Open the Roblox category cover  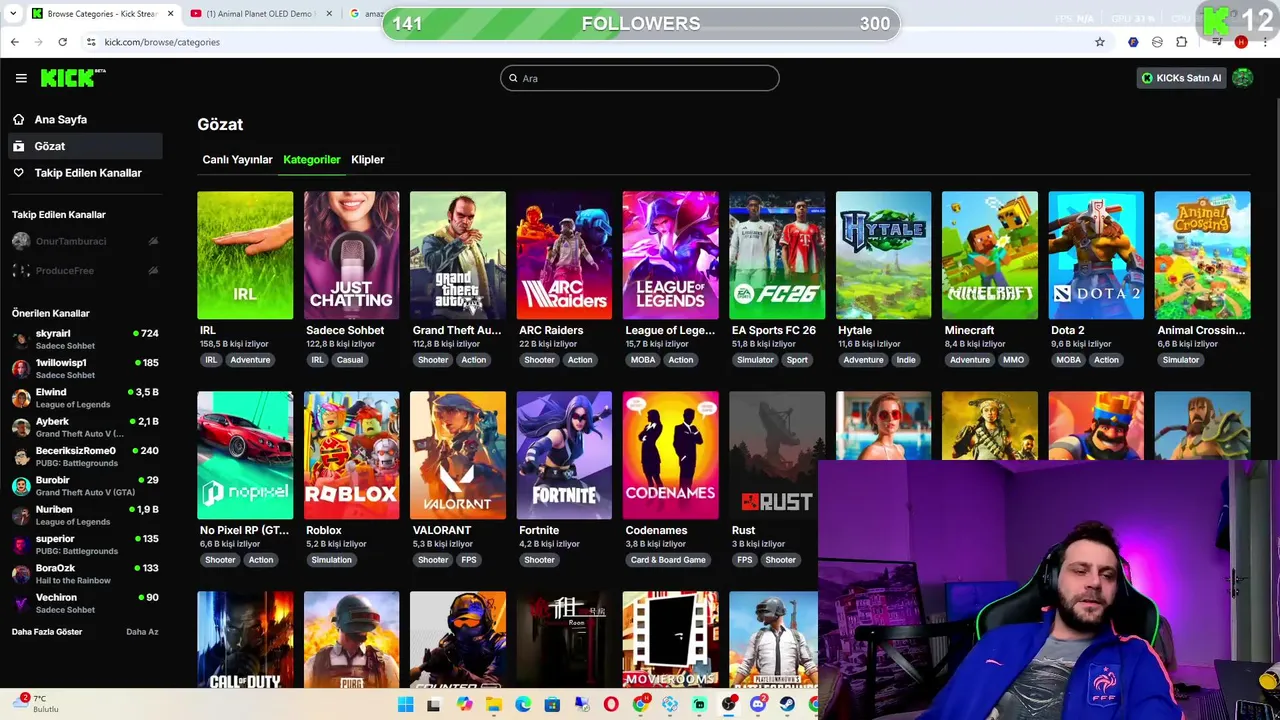(351, 455)
